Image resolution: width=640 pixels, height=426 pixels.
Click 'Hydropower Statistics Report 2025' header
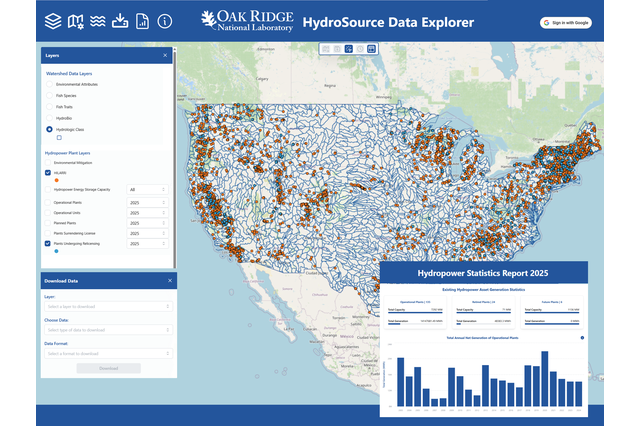483,273
